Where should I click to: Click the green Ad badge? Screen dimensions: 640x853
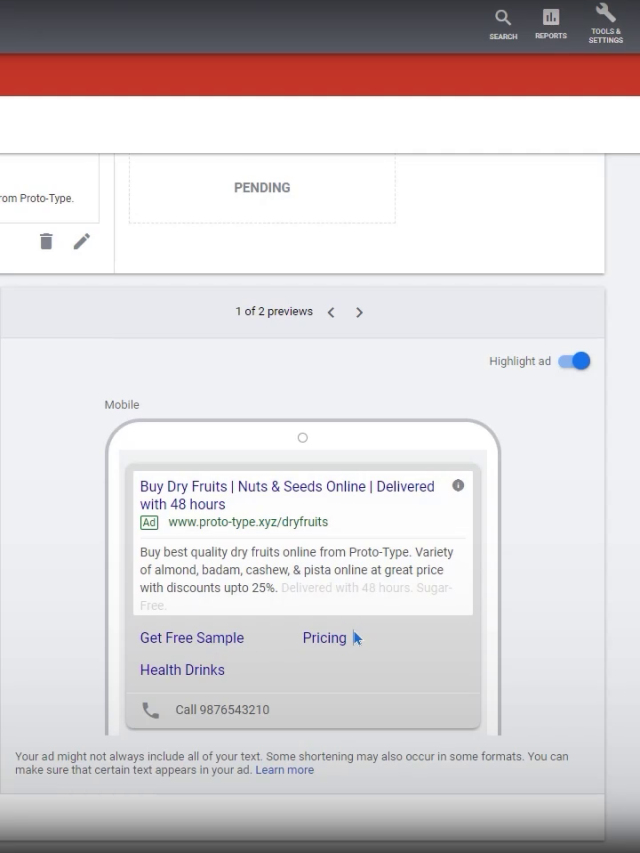click(149, 522)
